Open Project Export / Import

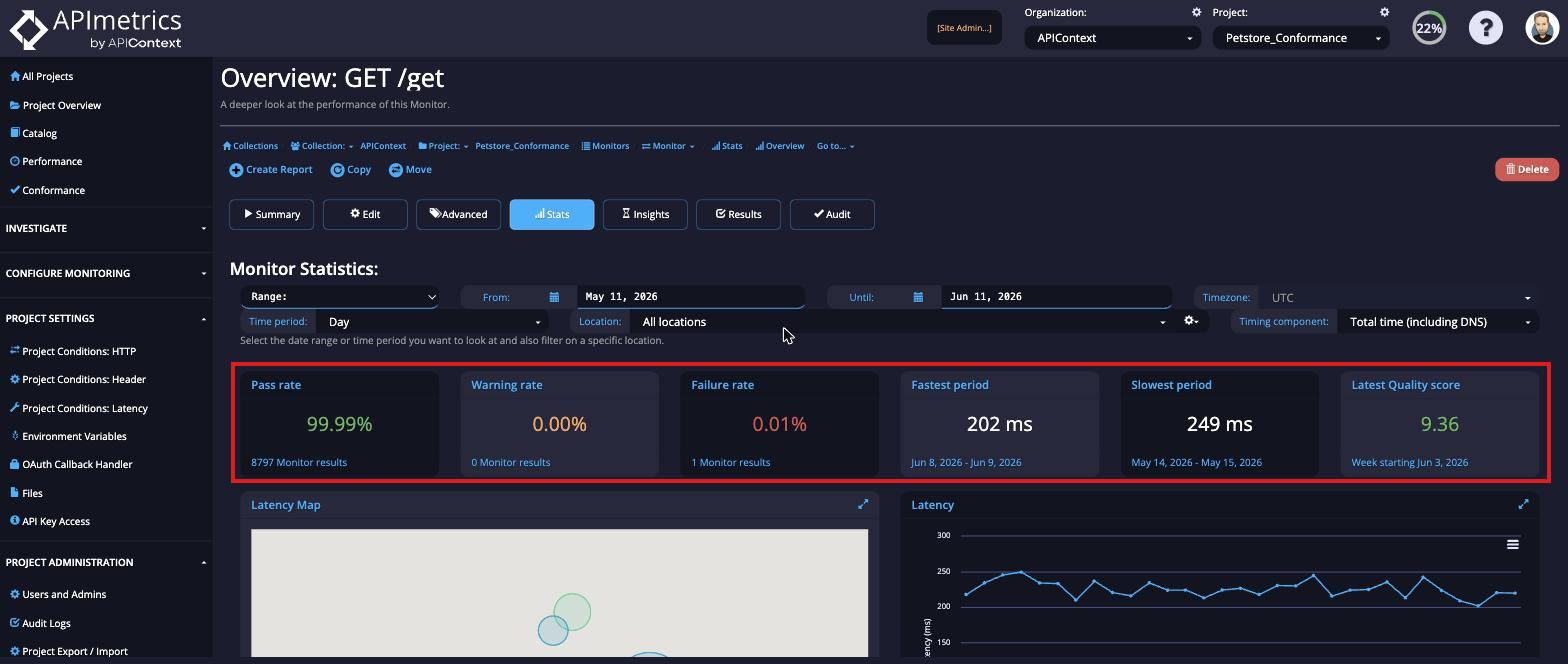coord(68,651)
